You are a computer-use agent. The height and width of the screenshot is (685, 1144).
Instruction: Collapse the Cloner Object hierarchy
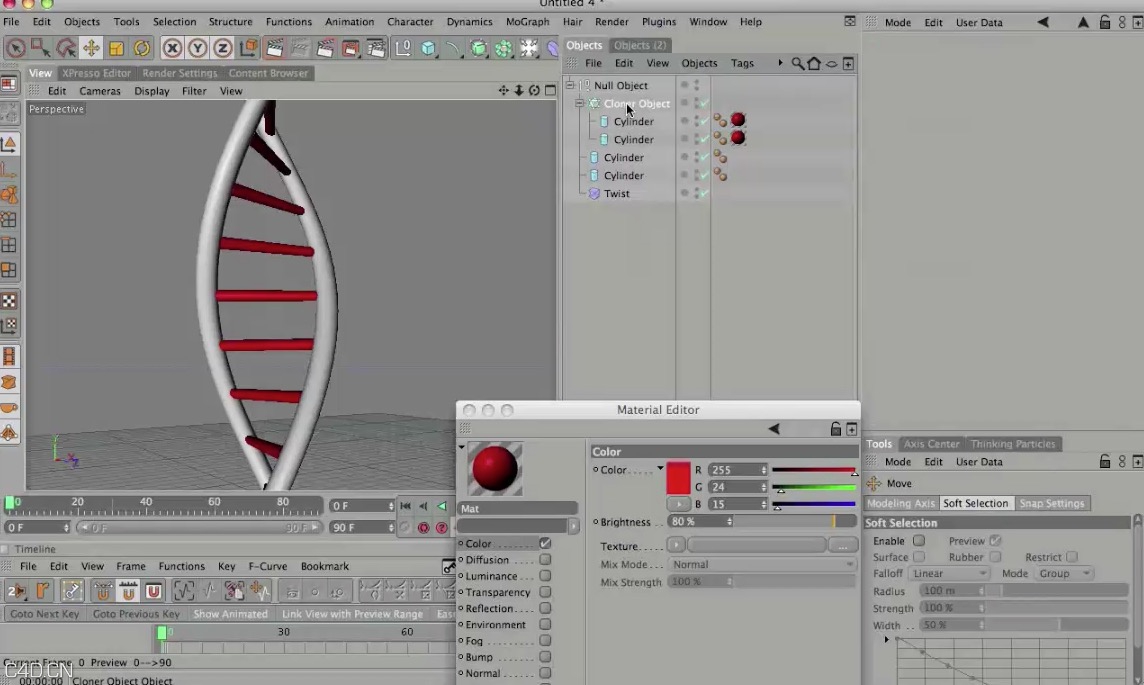(578, 103)
